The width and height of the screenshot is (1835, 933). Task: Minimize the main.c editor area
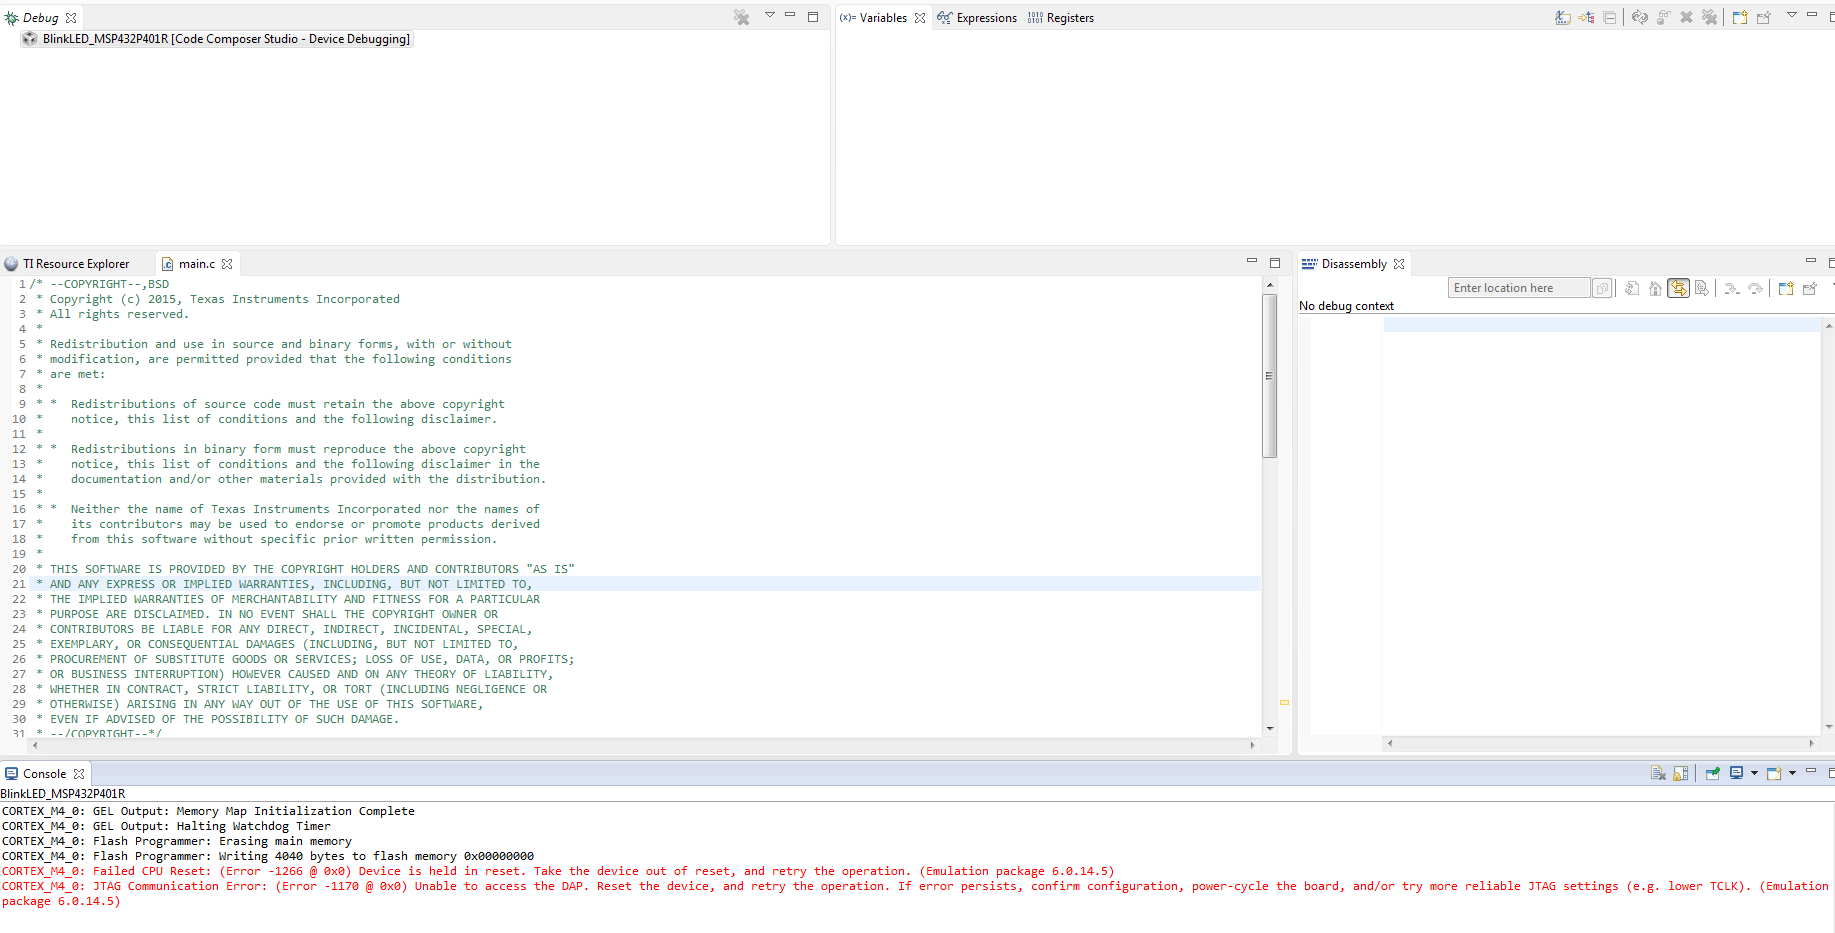(1252, 261)
